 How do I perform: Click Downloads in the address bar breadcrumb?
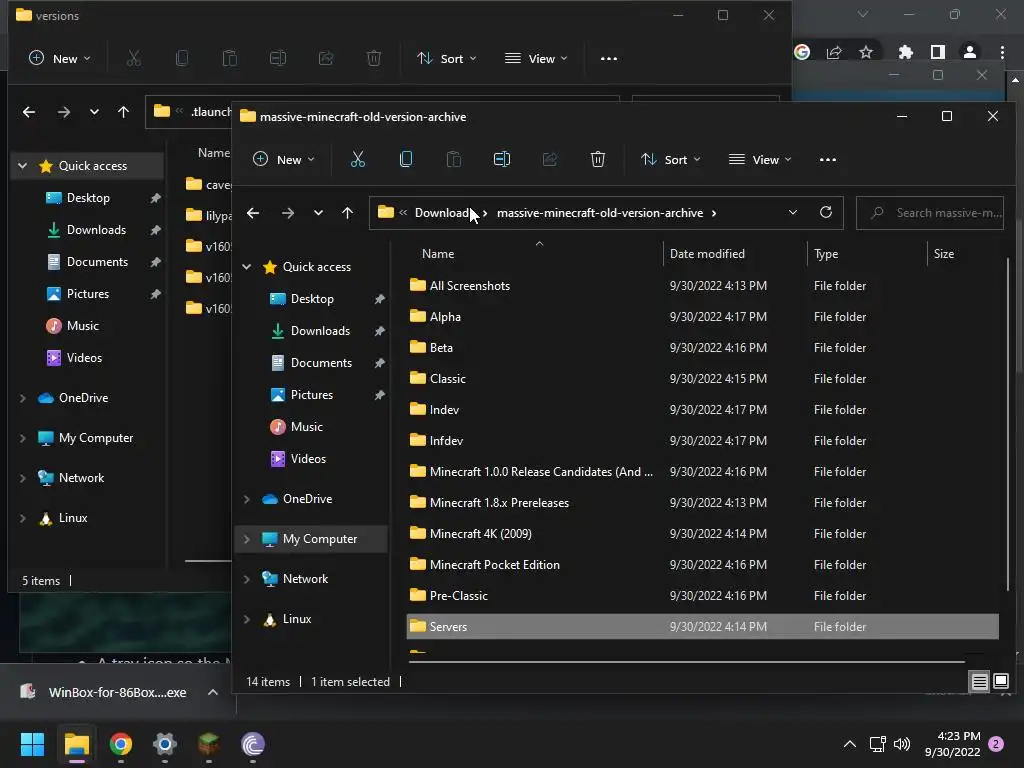[x=442, y=213]
